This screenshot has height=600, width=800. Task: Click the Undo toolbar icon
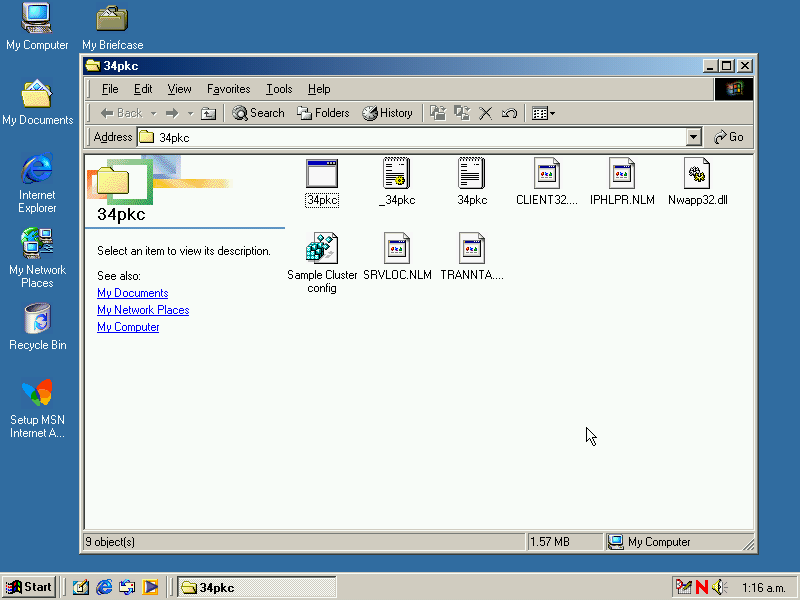pos(509,113)
